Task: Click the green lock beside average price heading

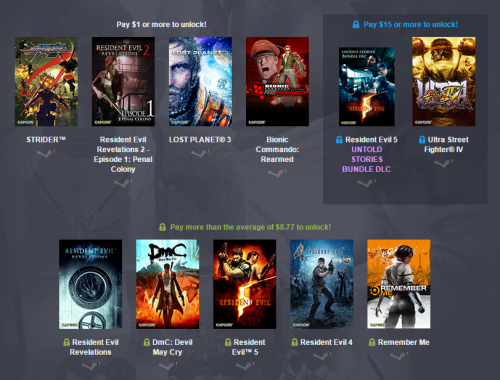Action: point(162,227)
